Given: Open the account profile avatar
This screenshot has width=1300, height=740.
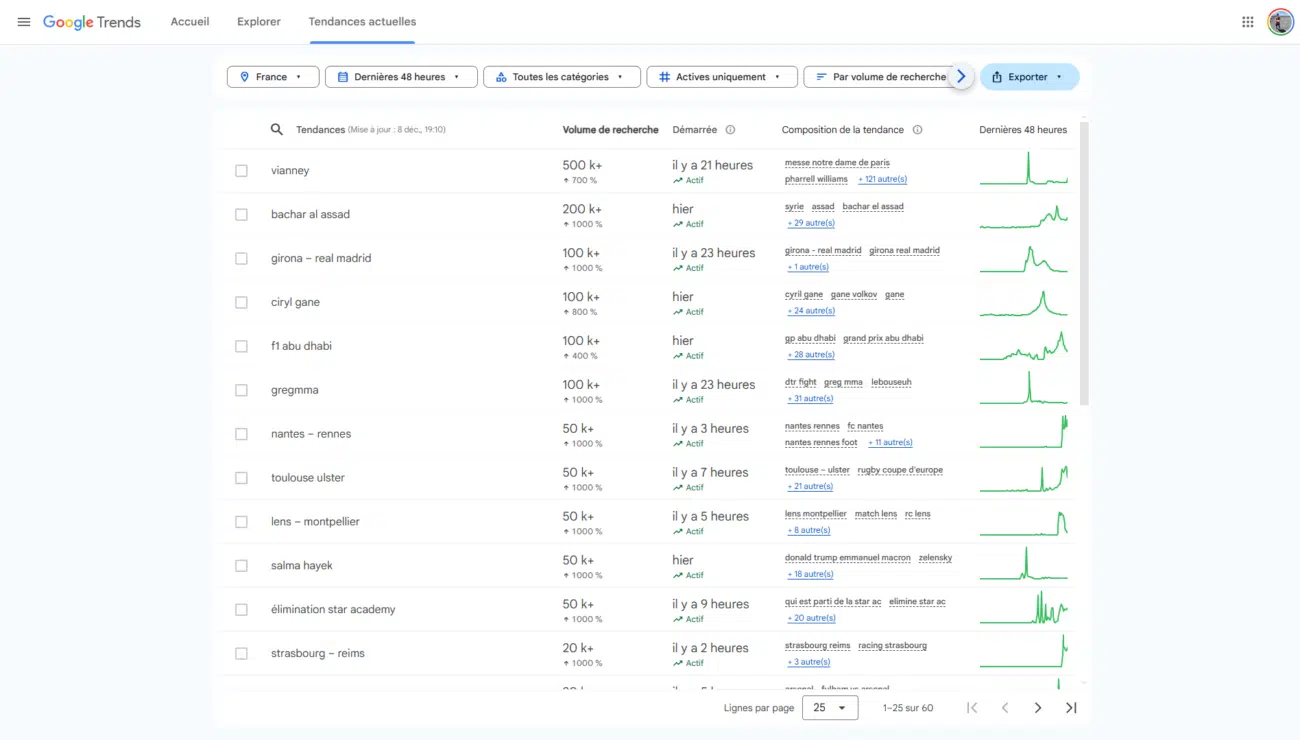Looking at the screenshot, I should (1280, 22).
